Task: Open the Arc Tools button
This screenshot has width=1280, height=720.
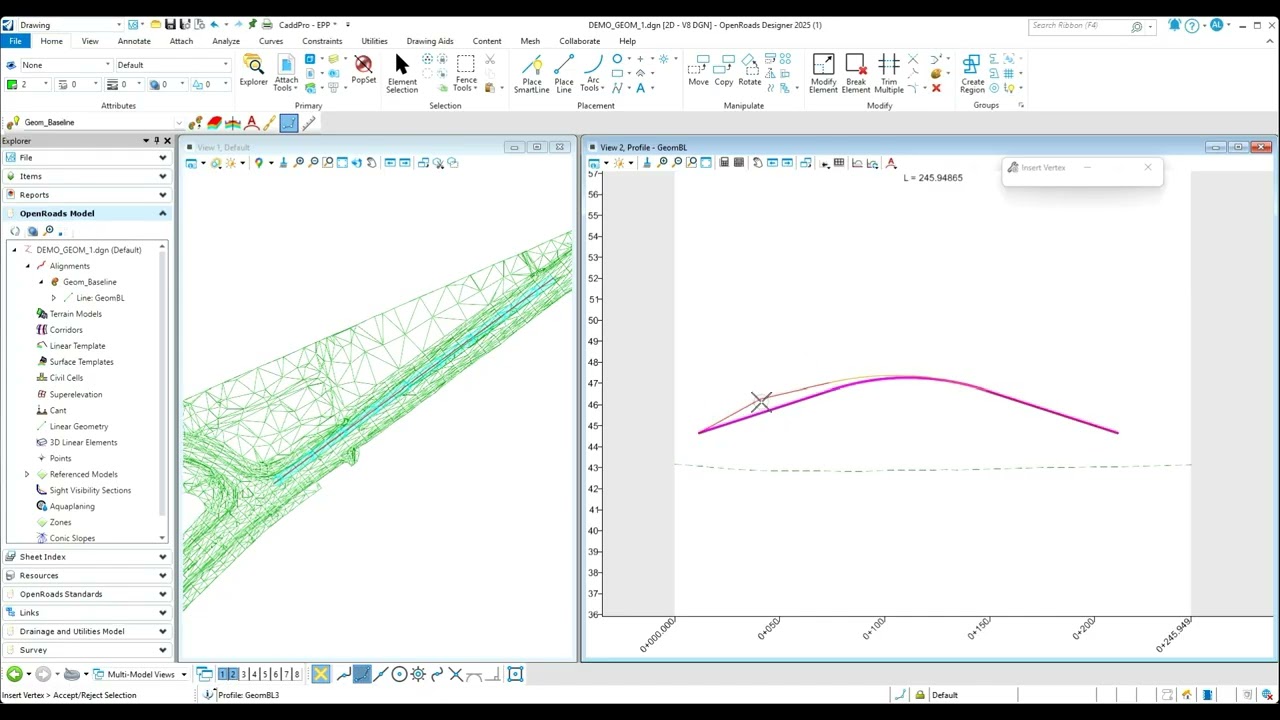Action: point(593,74)
